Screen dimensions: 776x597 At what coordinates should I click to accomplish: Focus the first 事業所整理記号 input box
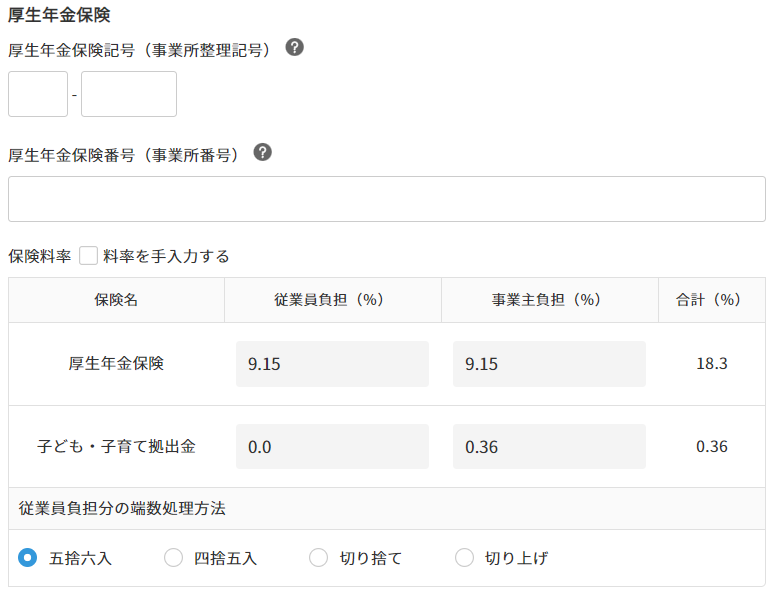pos(38,94)
